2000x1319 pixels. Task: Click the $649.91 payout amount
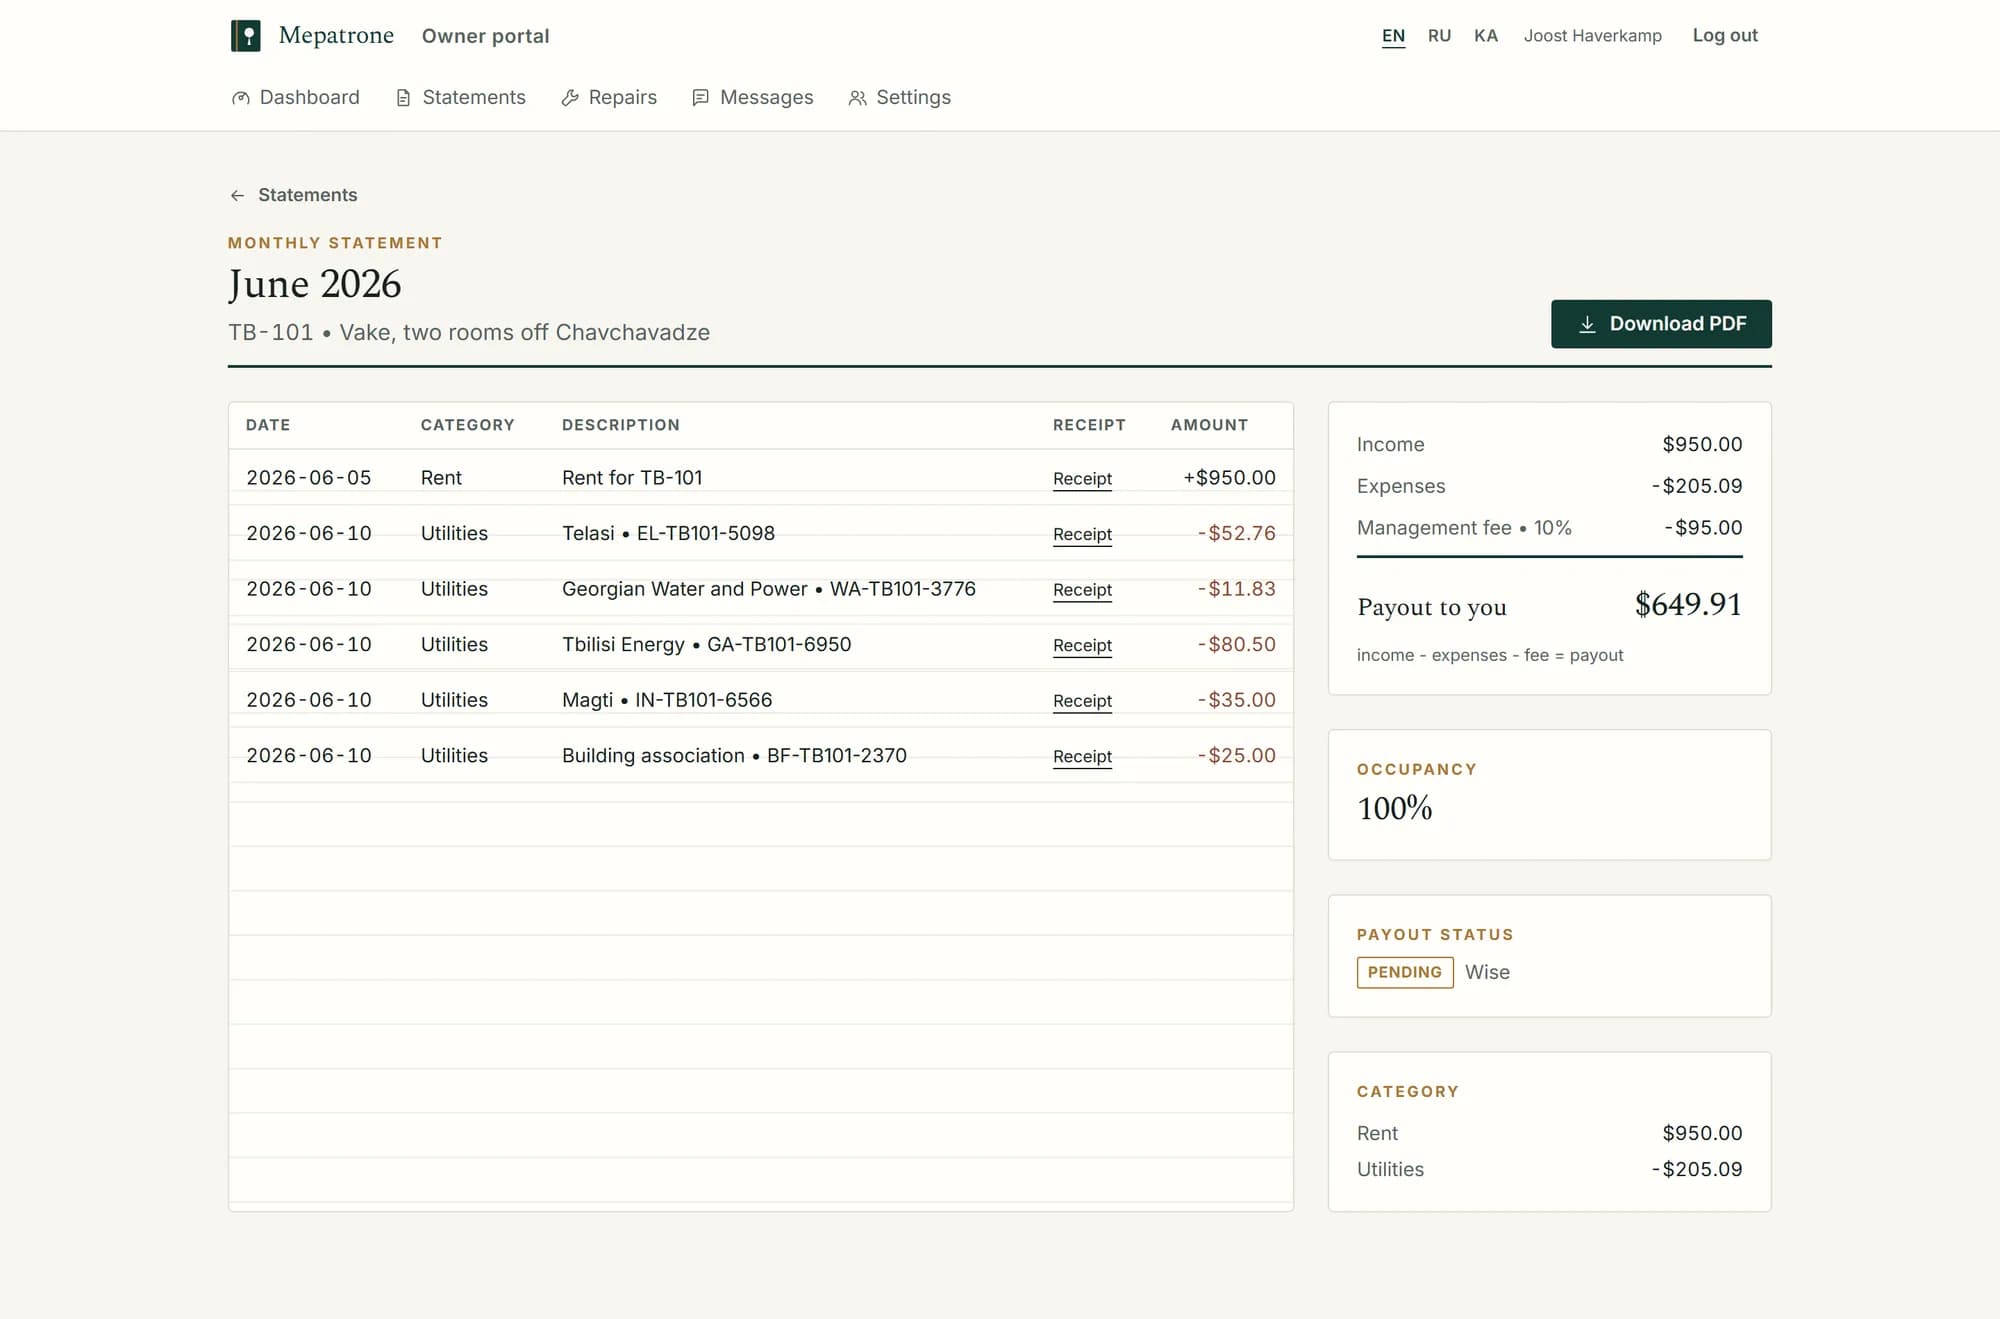click(x=1688, y=605)
